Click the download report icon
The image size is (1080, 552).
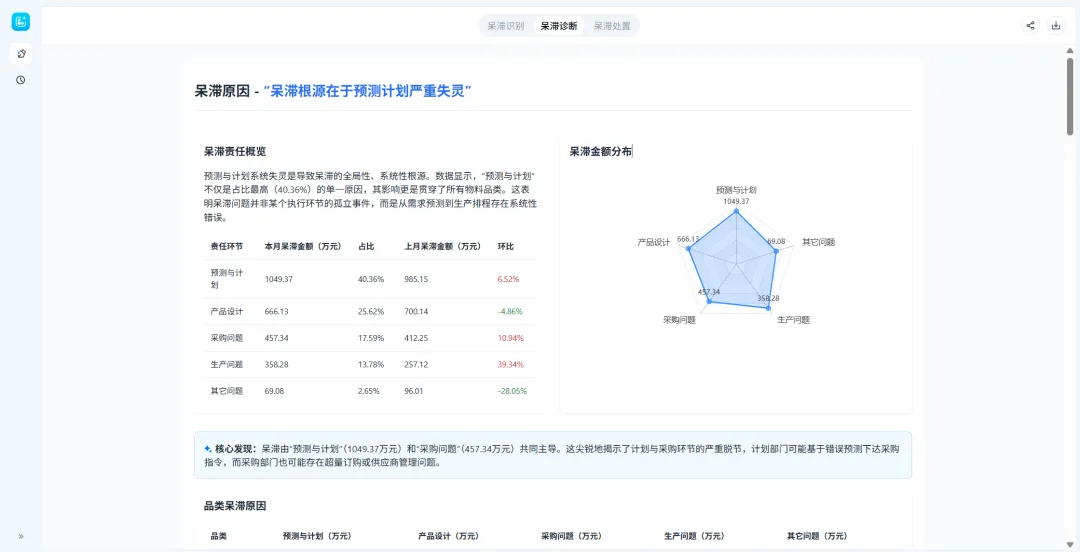pos(1056,26)
